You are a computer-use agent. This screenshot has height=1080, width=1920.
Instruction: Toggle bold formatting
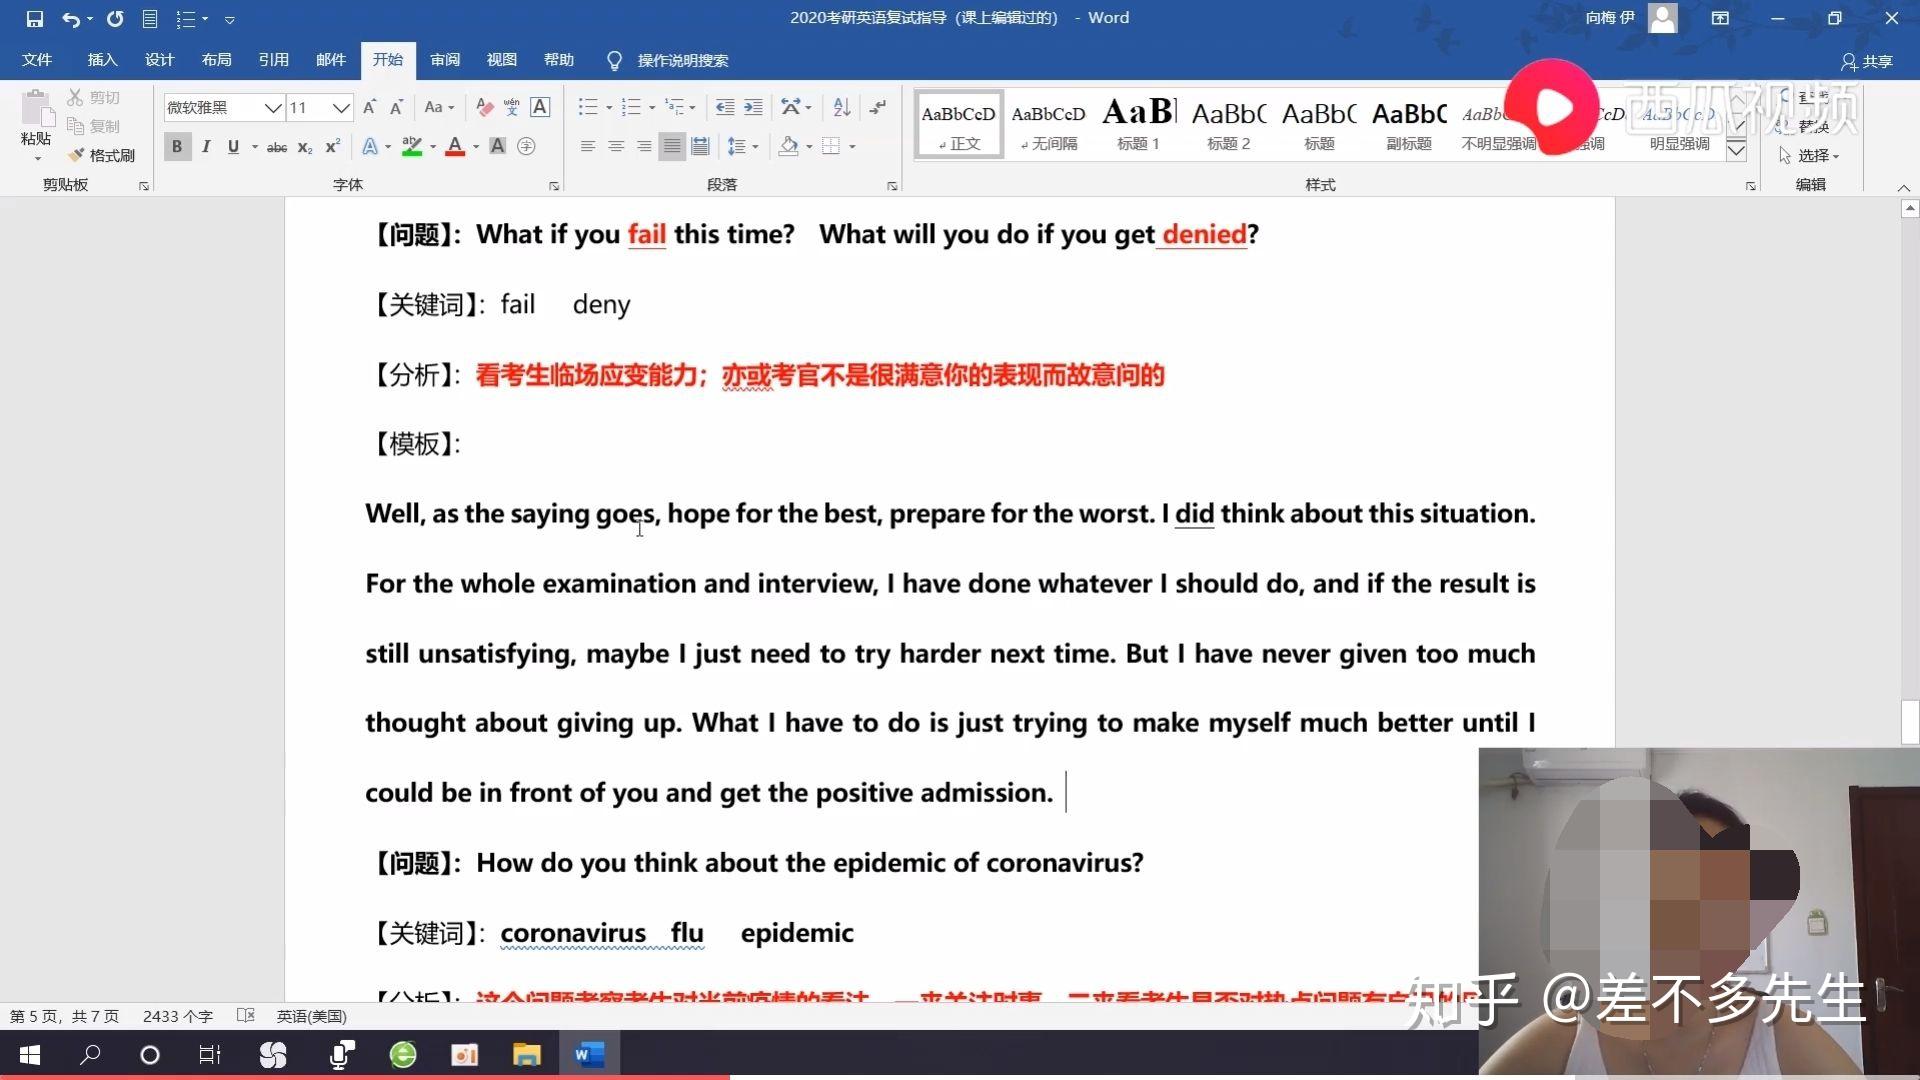[177, 146]
